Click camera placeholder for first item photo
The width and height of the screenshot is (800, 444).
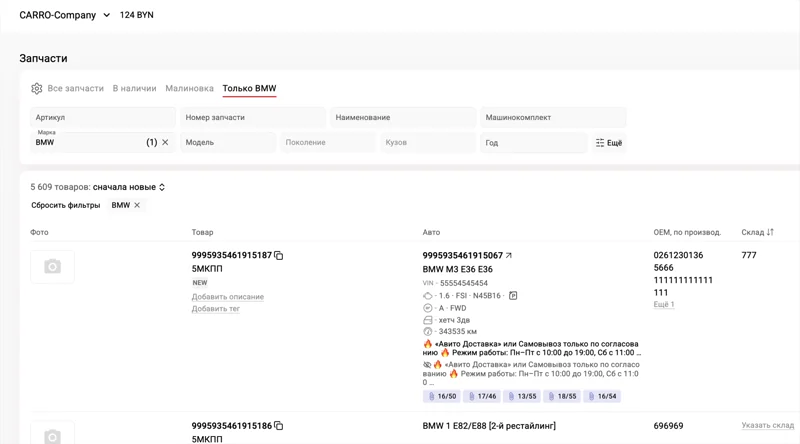pos(52,267)
